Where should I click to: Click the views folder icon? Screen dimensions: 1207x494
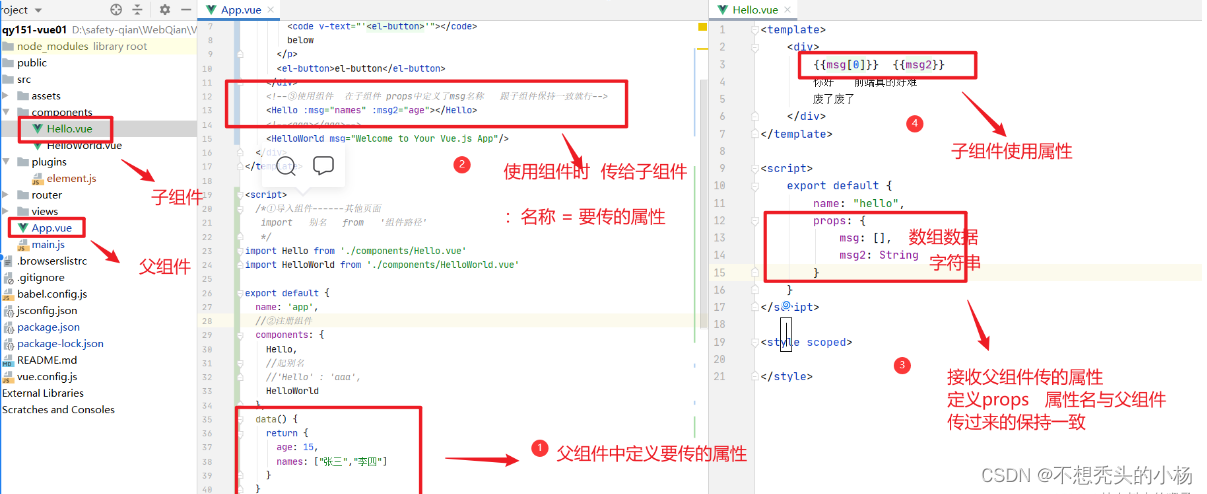tap(23, 211)
